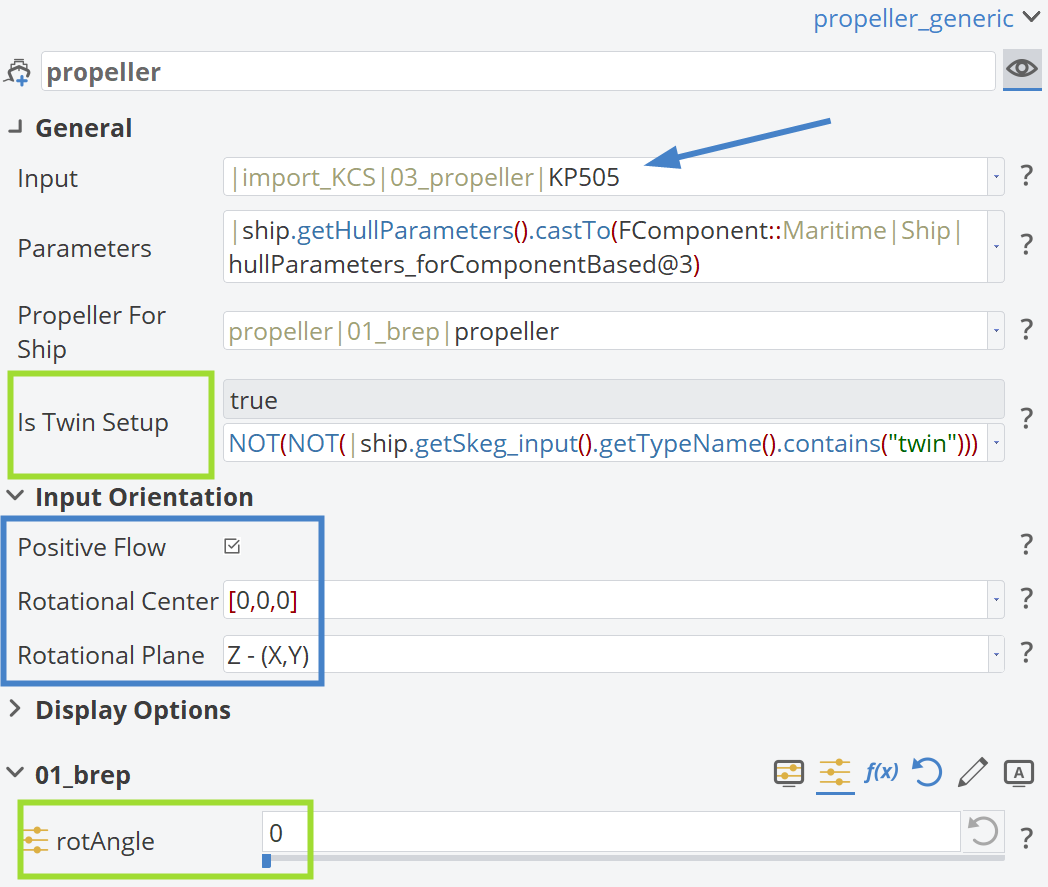Toggle propeller visibility with the eye icon

click(1022, 69)
